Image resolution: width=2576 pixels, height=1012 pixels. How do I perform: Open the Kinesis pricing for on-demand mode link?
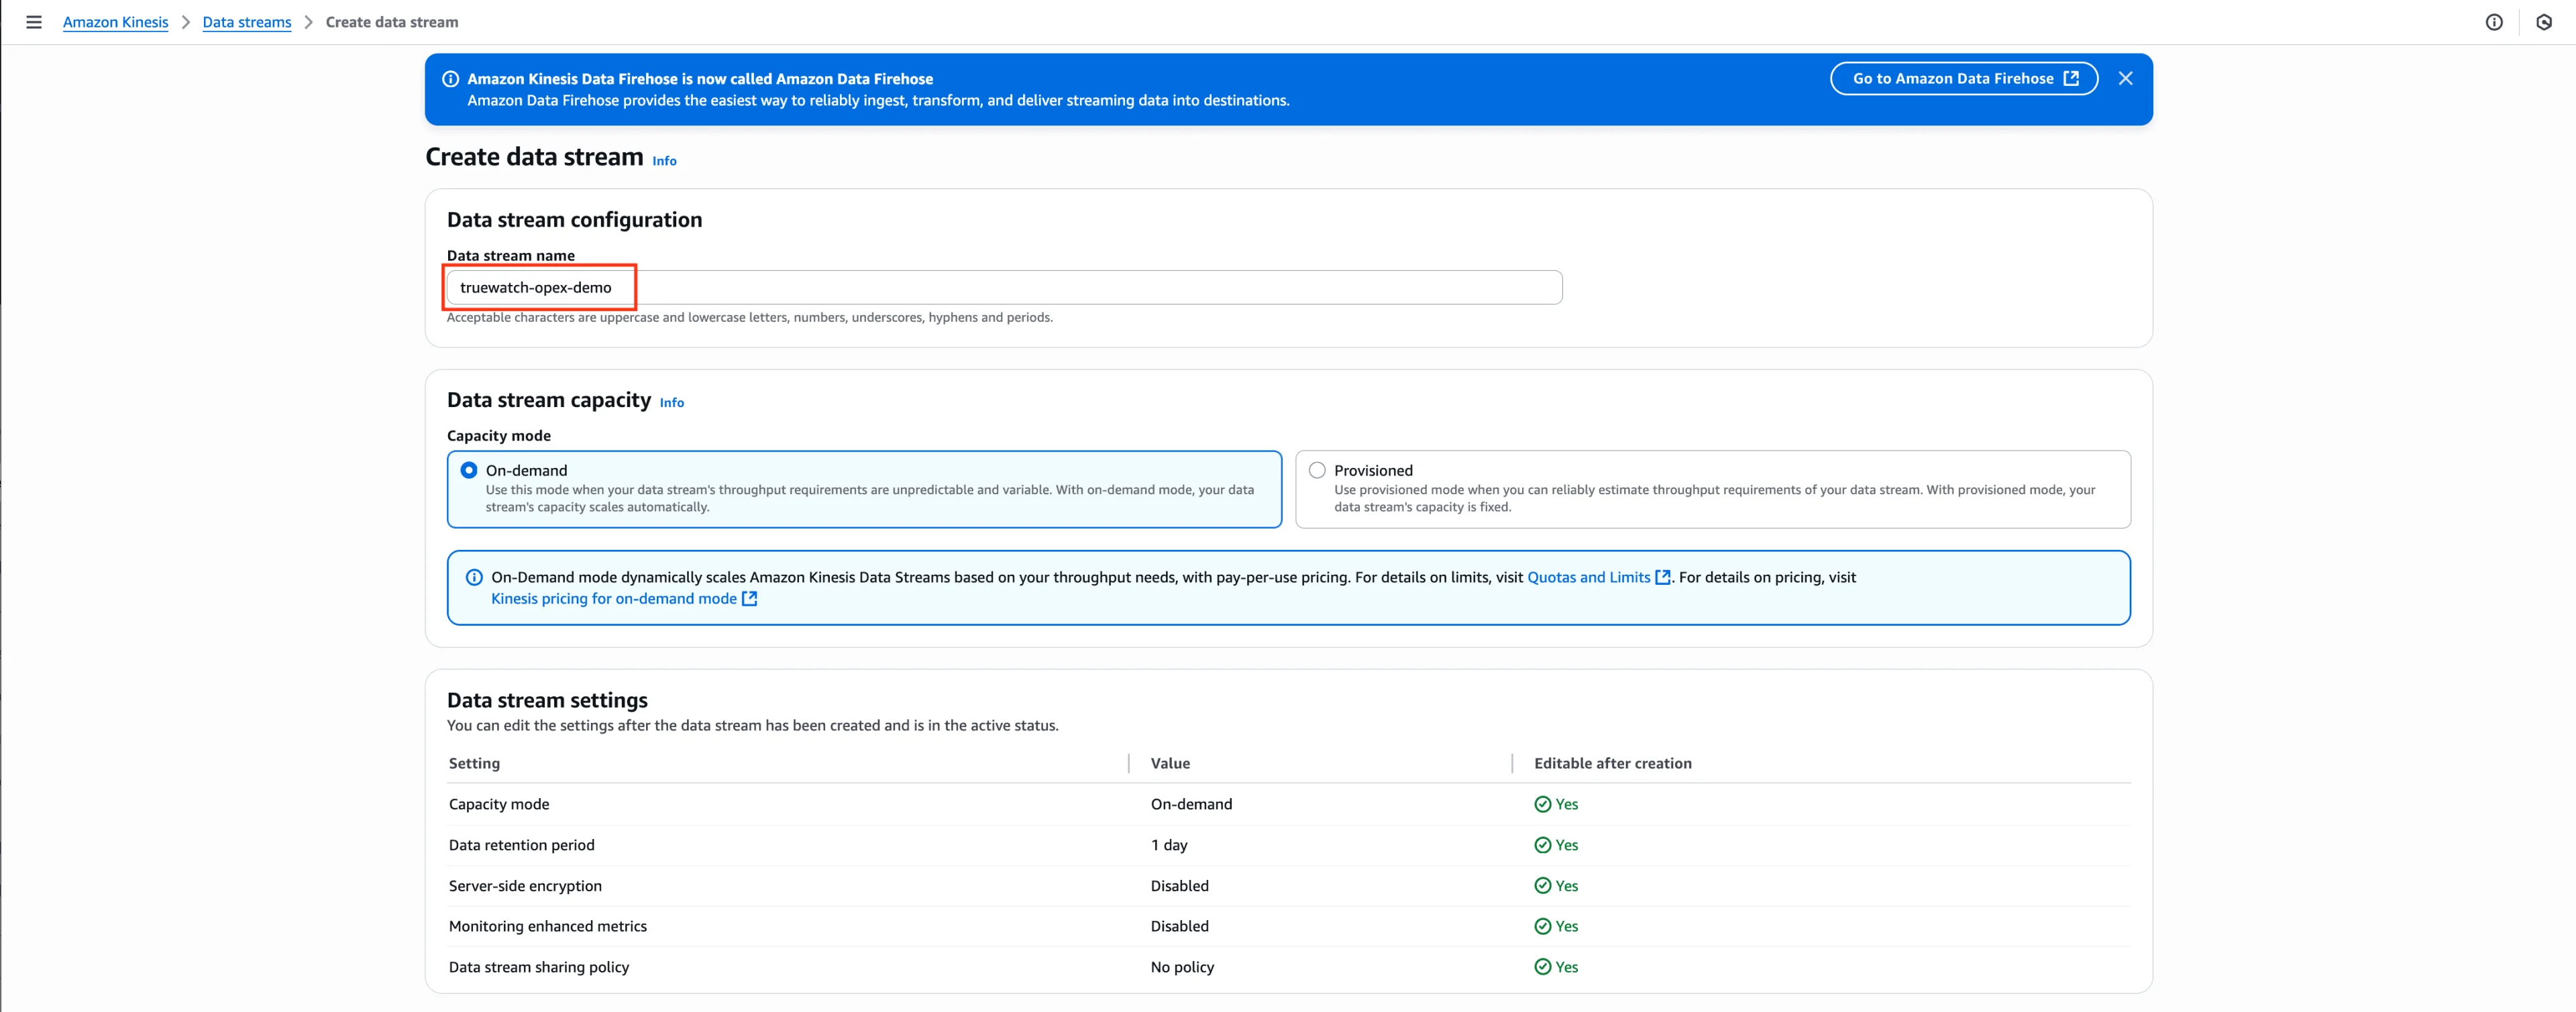click(x=613, y=598)
